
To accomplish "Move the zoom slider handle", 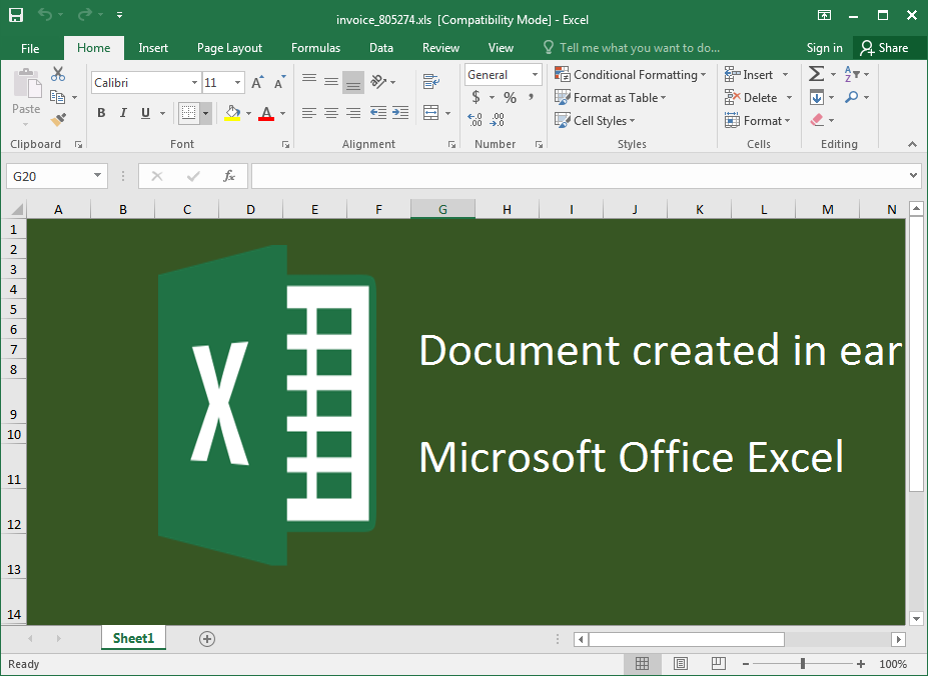I will tap(803, 664).
